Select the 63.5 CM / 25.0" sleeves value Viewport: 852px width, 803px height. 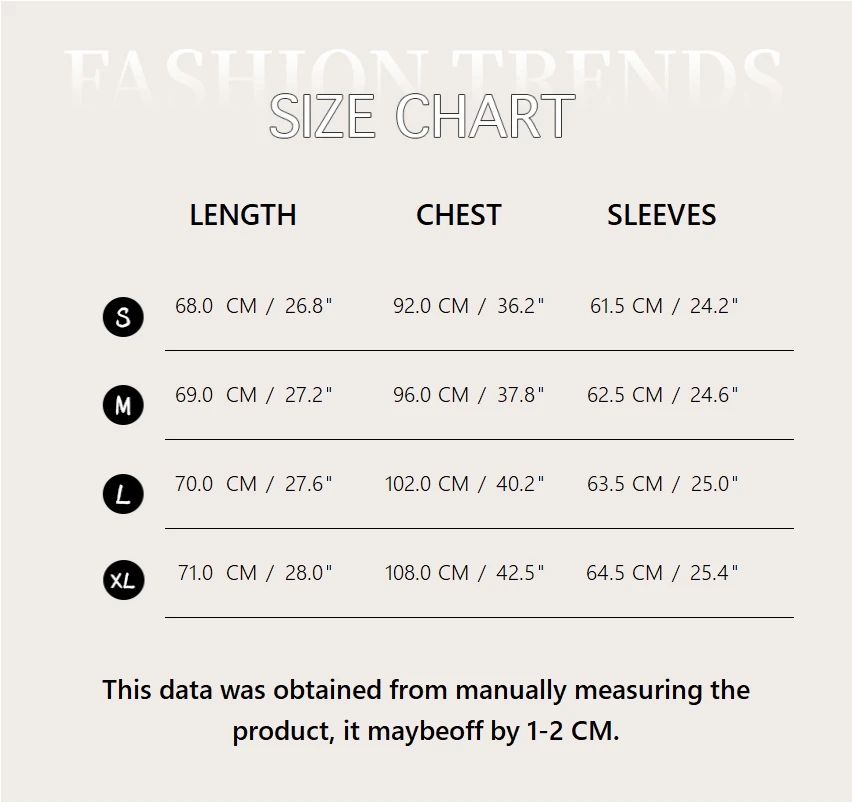[x=663, y=484]
